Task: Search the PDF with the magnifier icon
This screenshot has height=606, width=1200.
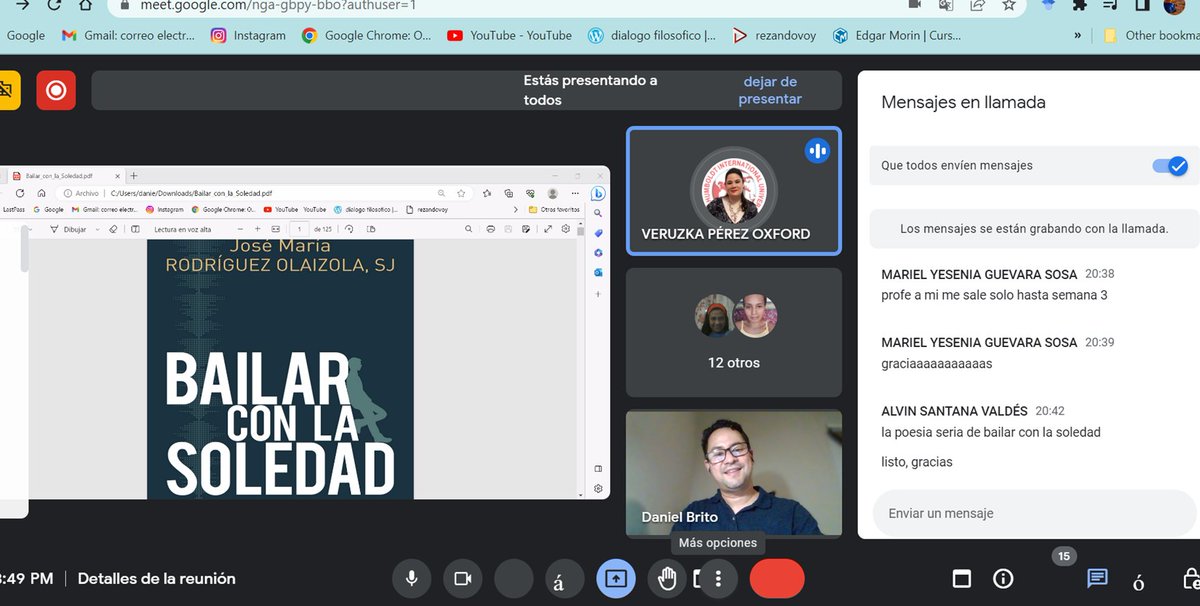Action: (468, 229)
